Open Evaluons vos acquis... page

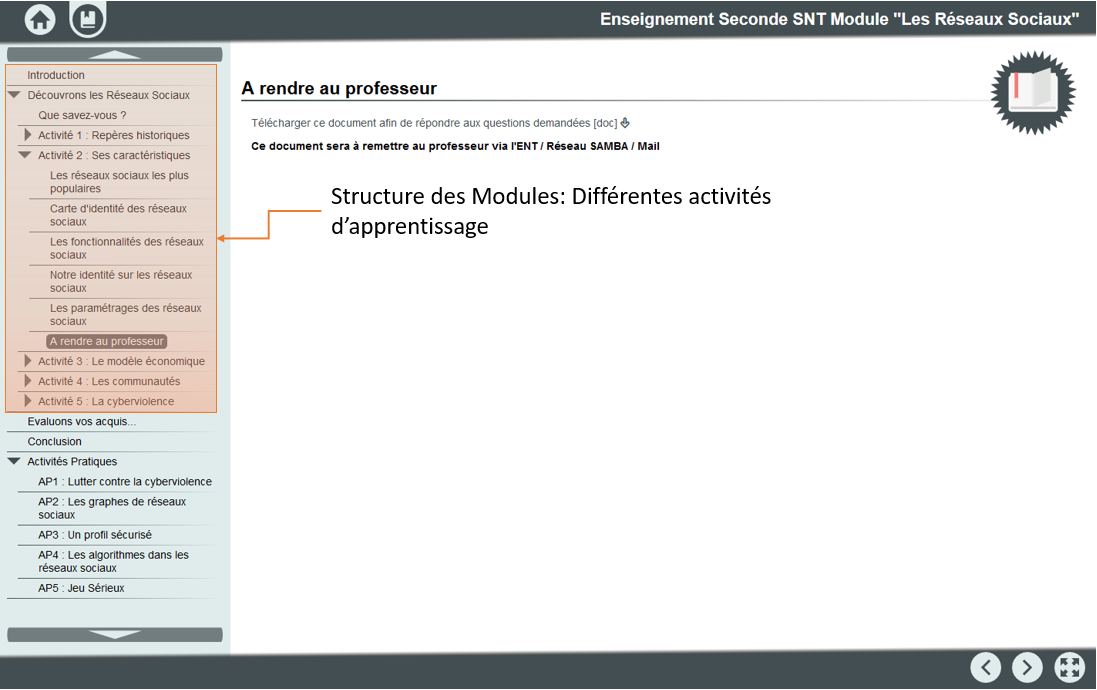(82, 421)
